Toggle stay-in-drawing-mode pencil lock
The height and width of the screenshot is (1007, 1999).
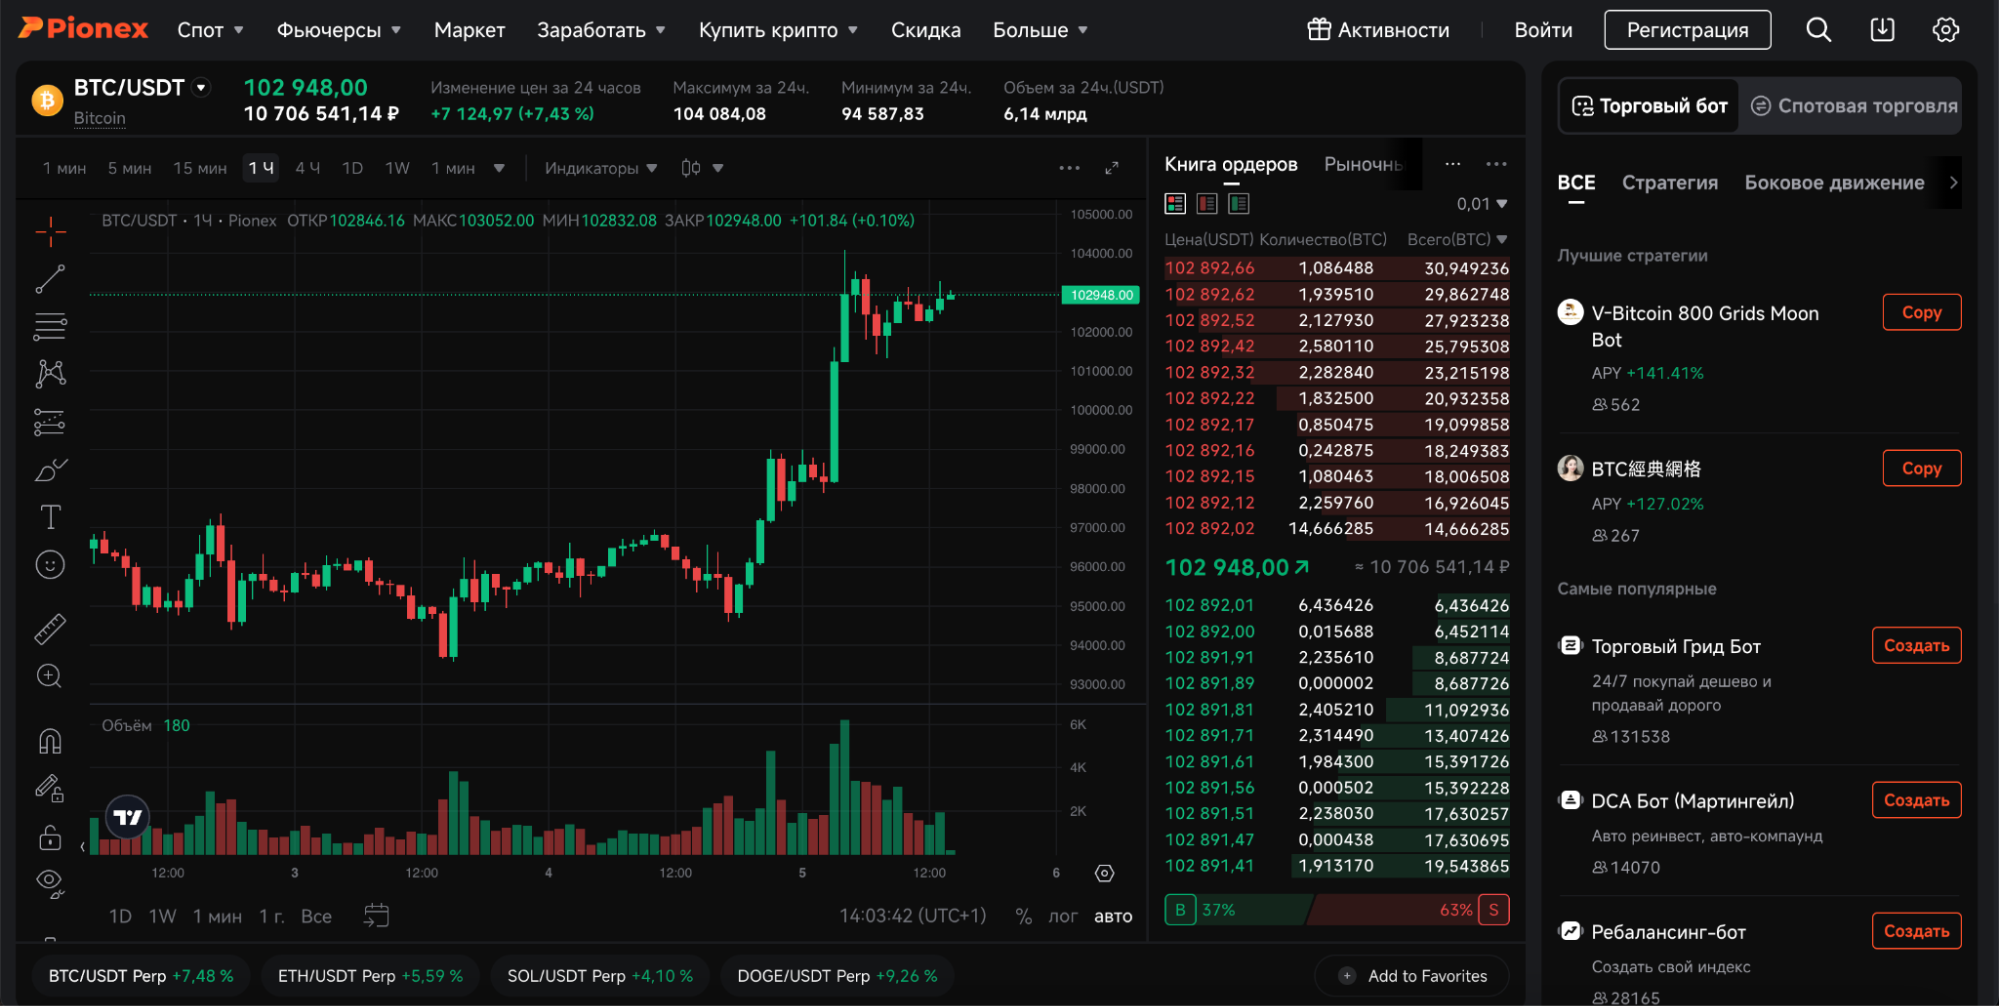pos(50,790)
